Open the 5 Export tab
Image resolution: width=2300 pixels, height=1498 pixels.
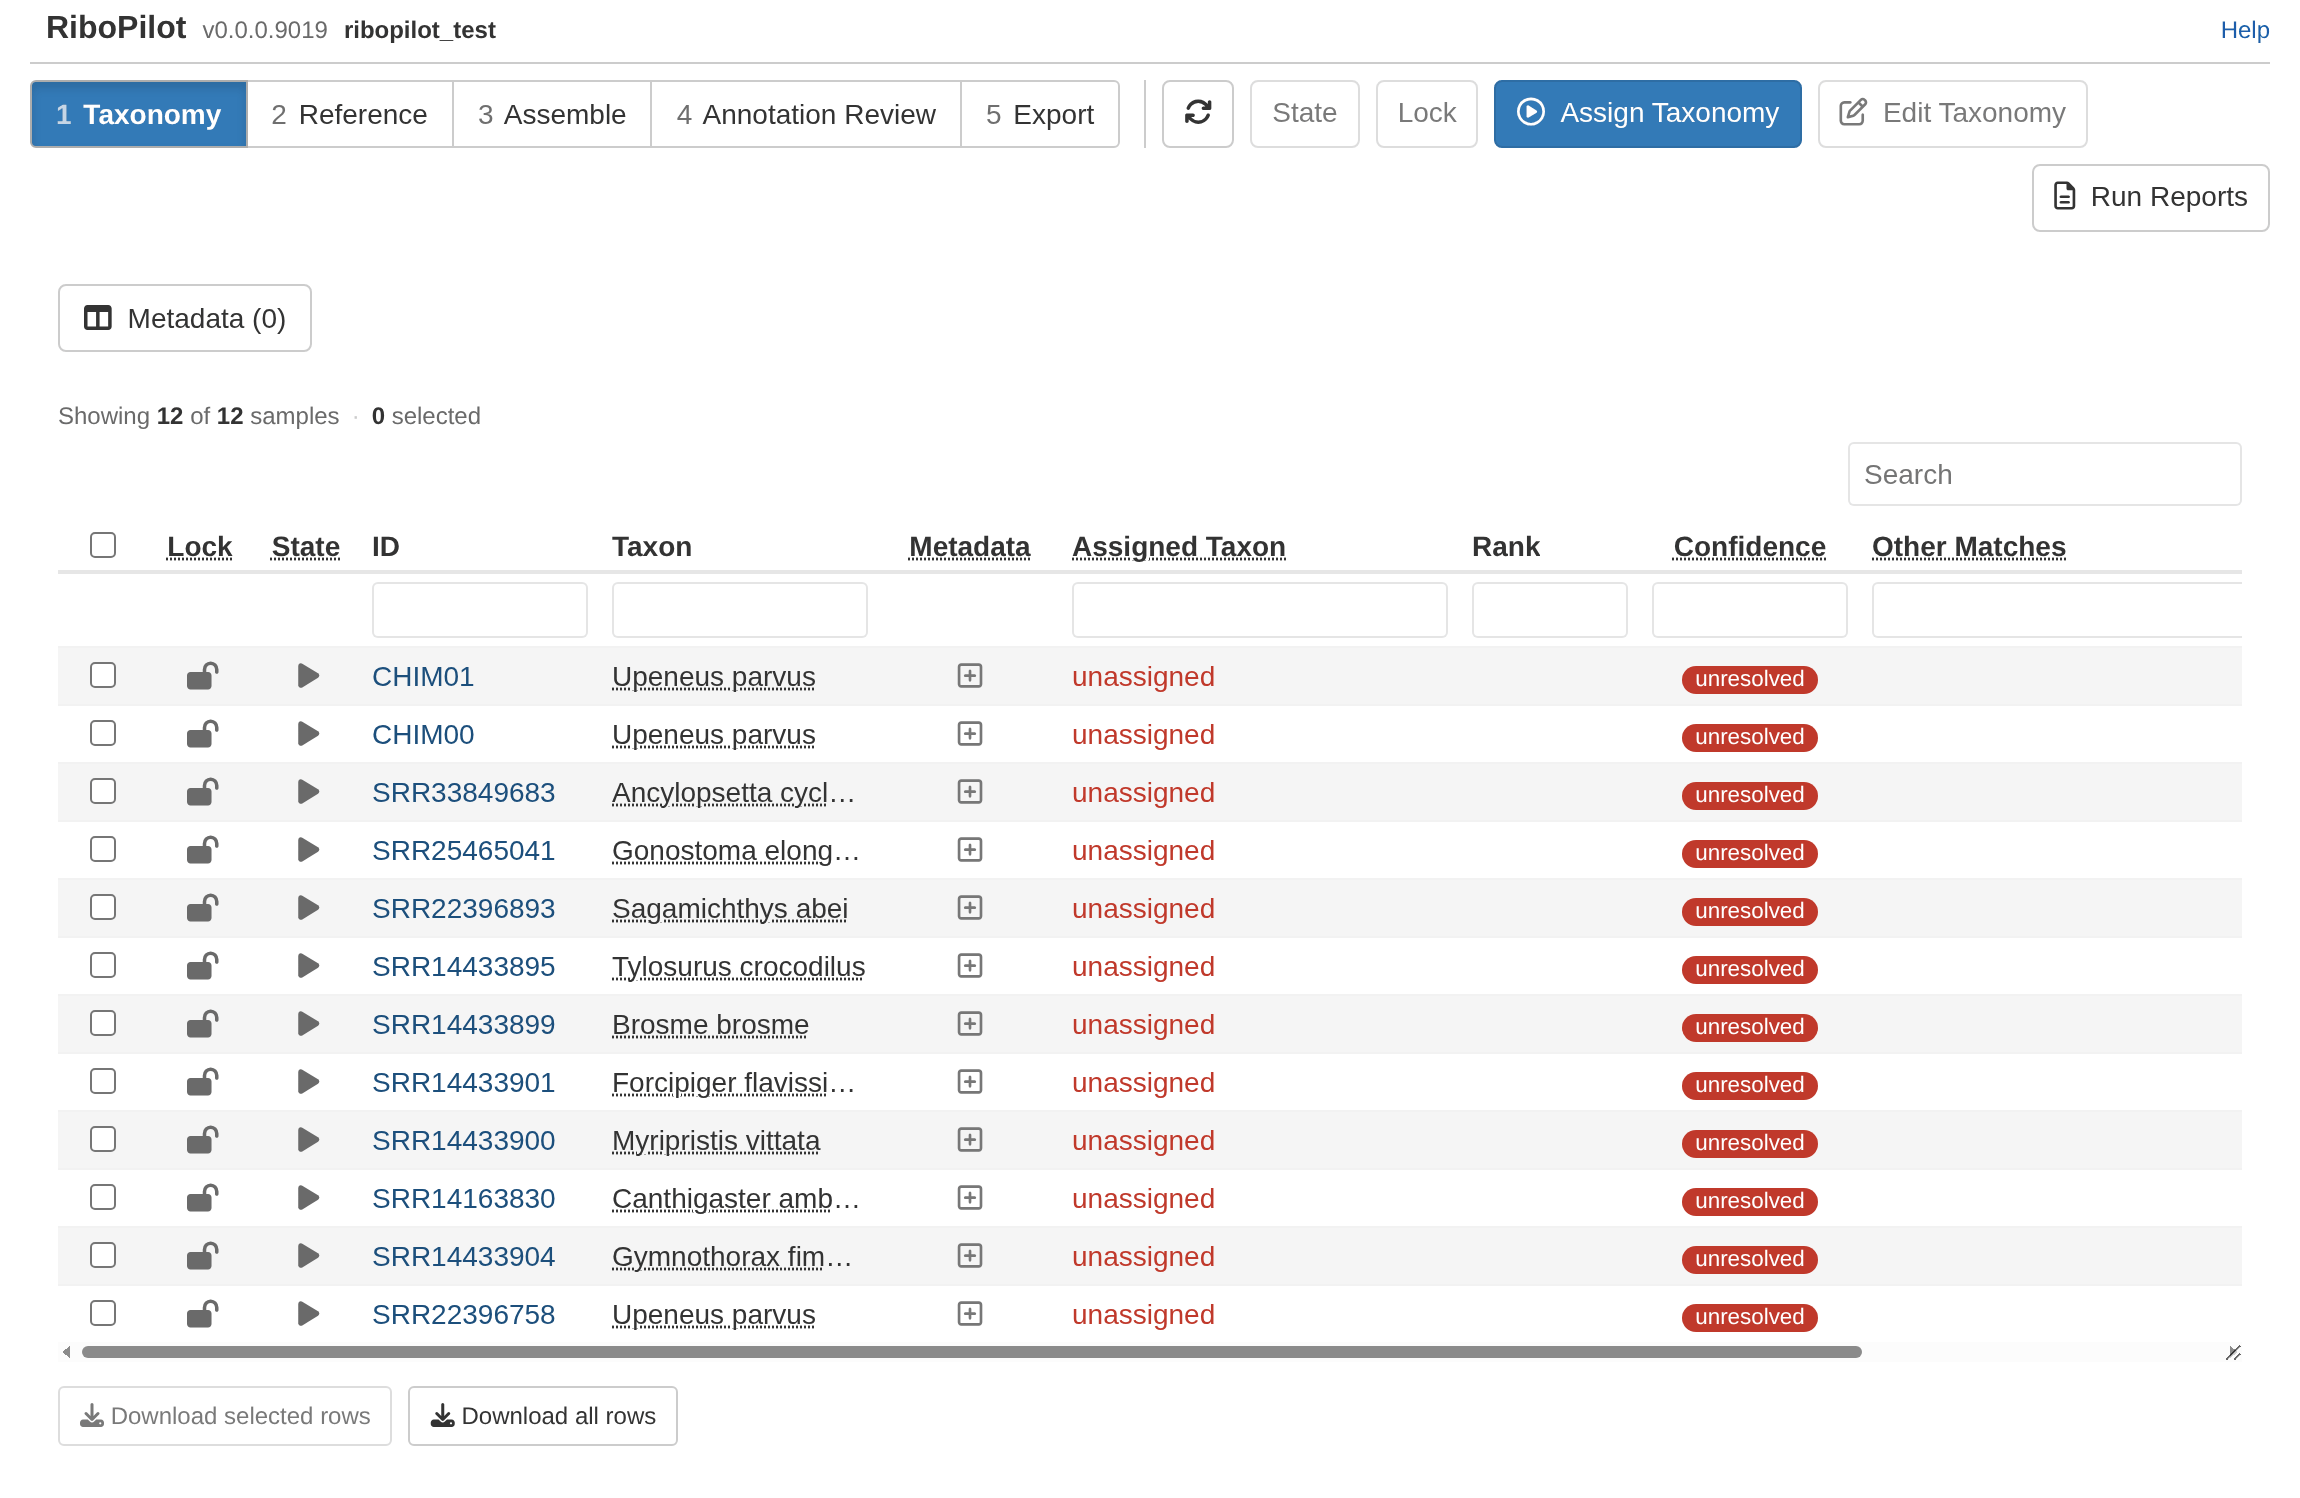point(1040,114)
